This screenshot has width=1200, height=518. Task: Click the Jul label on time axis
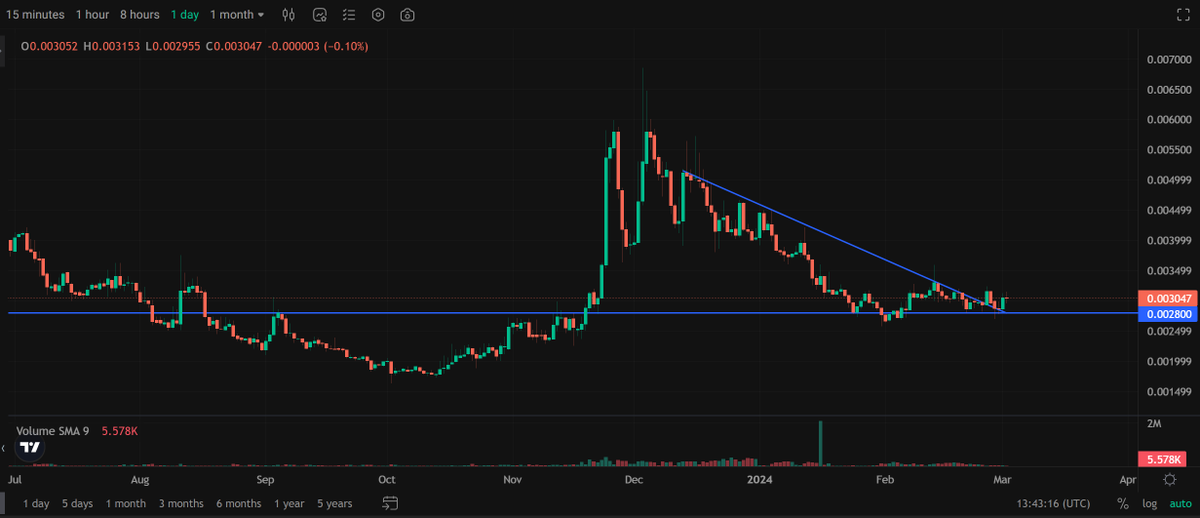click(x=15, y=480)
